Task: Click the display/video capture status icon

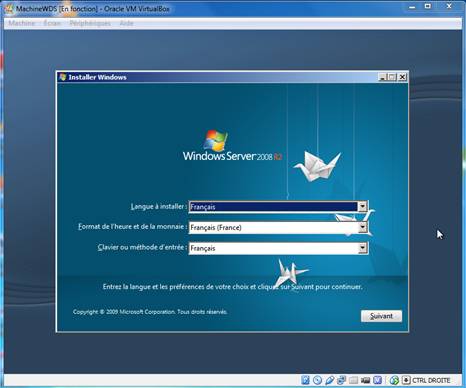Action: pyautogui.click(x=366, y=380)
